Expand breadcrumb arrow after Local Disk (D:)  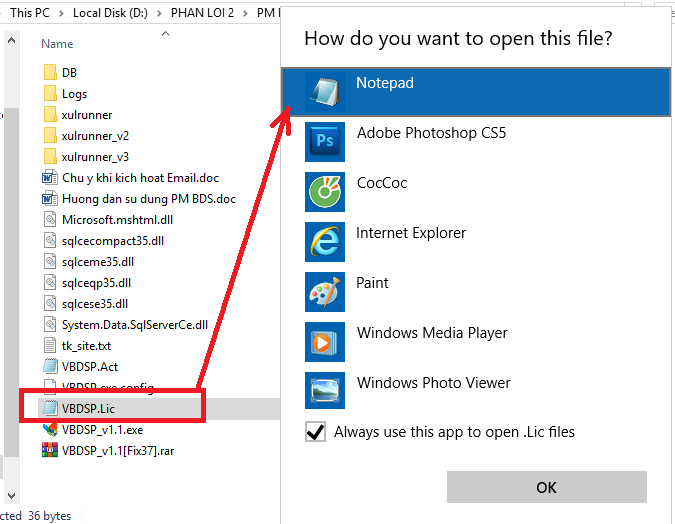[x=159, y=13]
